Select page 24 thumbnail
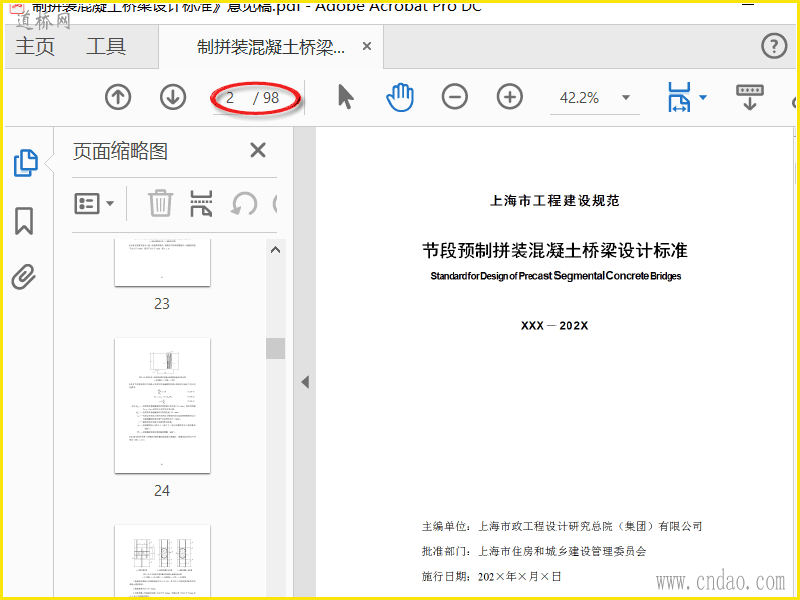 pos(162,406)
